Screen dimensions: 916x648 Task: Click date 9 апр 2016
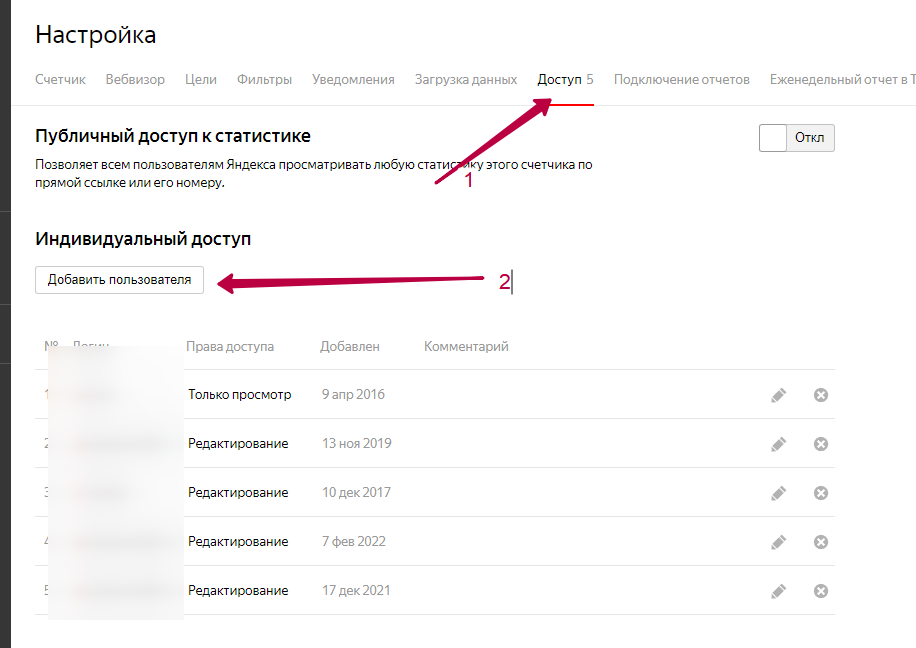pyautogui.click(x=353, y=394)
